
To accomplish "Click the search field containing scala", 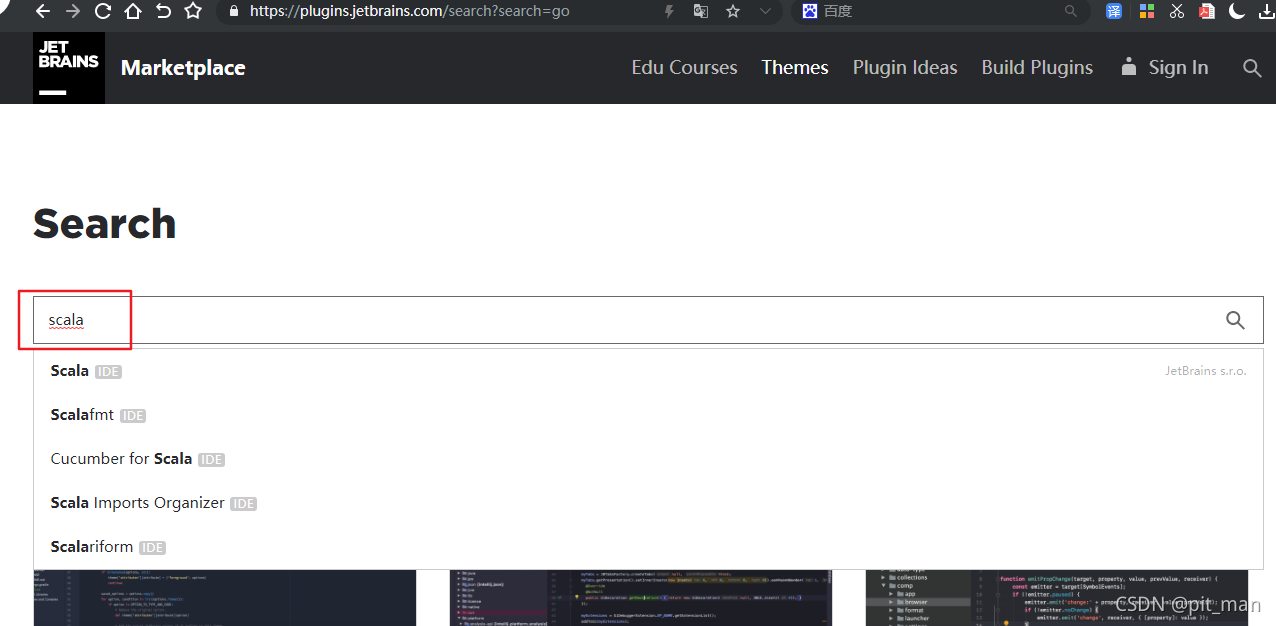I will point(648,320).
